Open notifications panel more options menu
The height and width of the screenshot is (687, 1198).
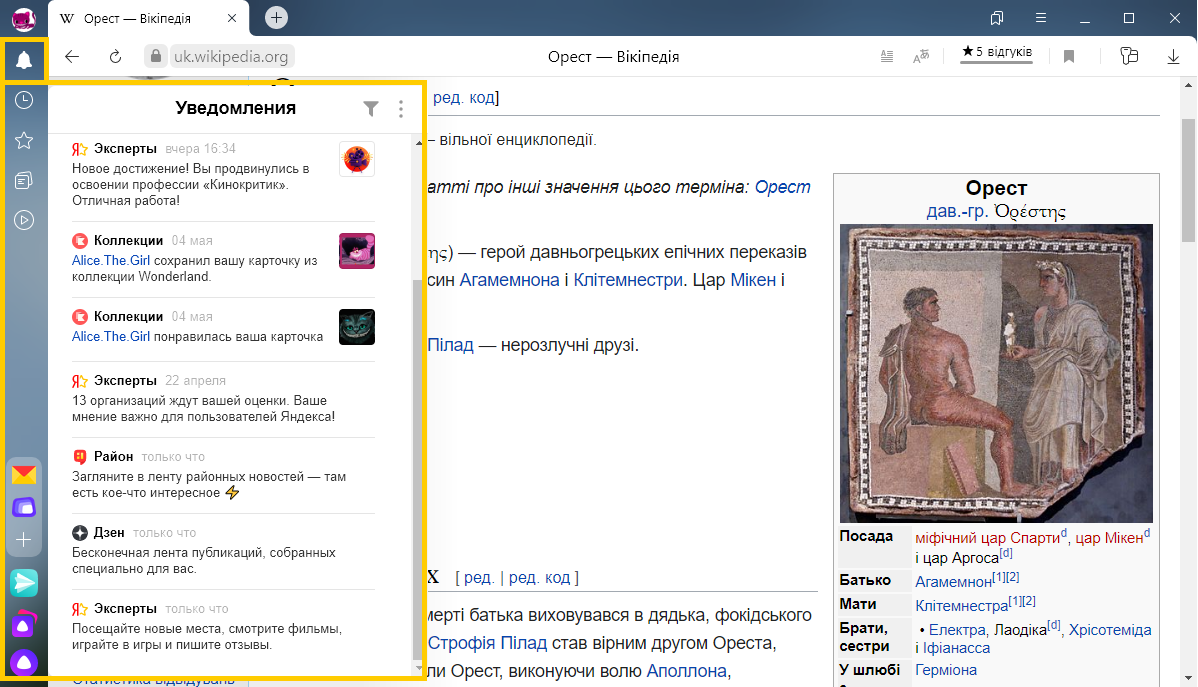400,109
